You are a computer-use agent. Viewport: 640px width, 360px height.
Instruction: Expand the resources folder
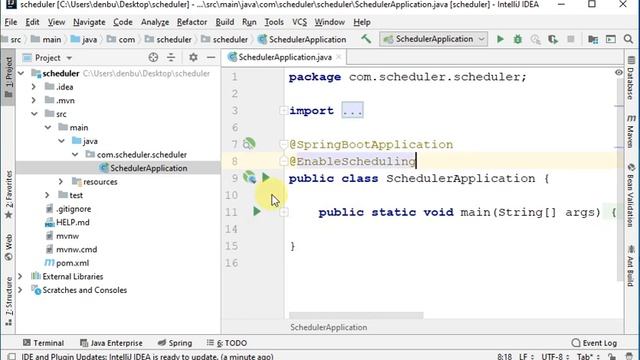[x=61, y=182]
